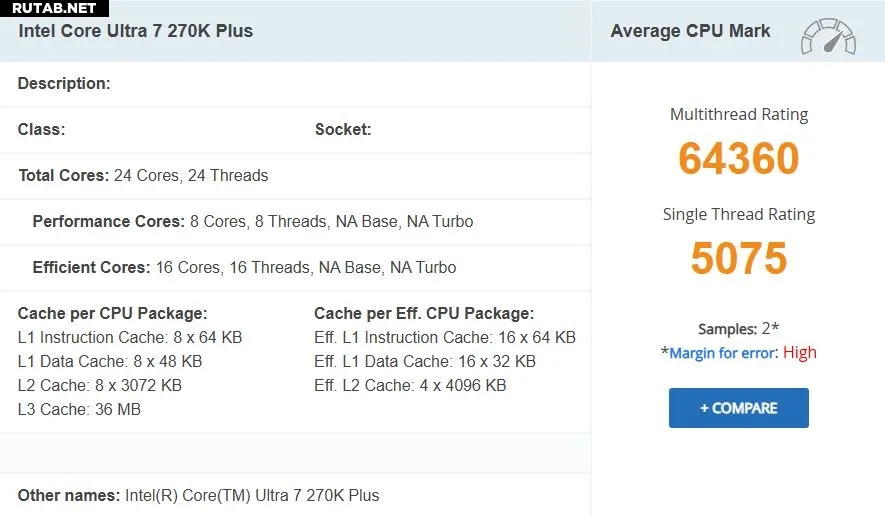Click the Samples count text

(x=739, y=329)
